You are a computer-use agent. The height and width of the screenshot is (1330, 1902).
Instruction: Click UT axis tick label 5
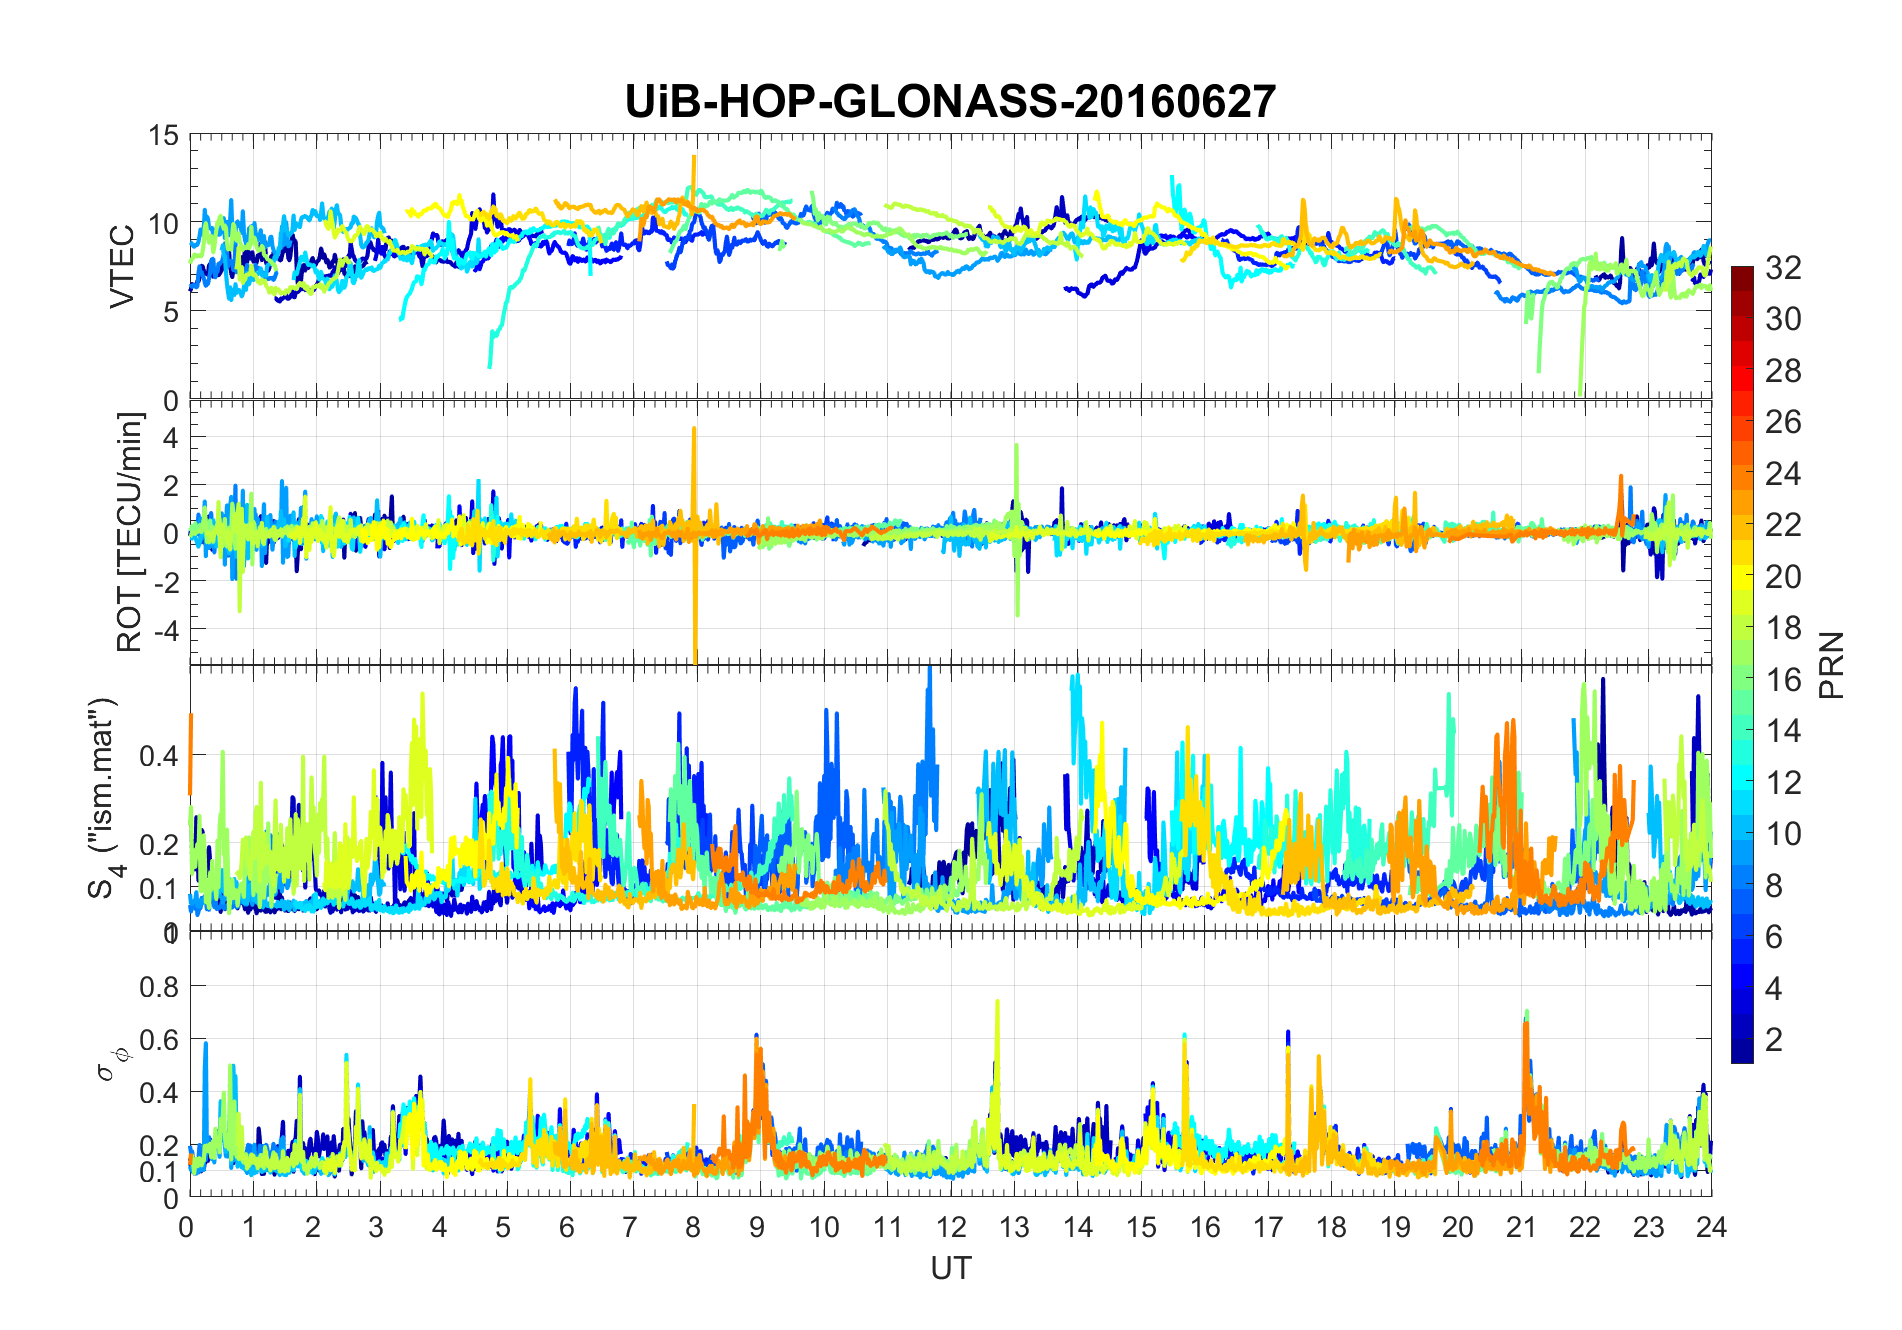tap(503, 1227)
